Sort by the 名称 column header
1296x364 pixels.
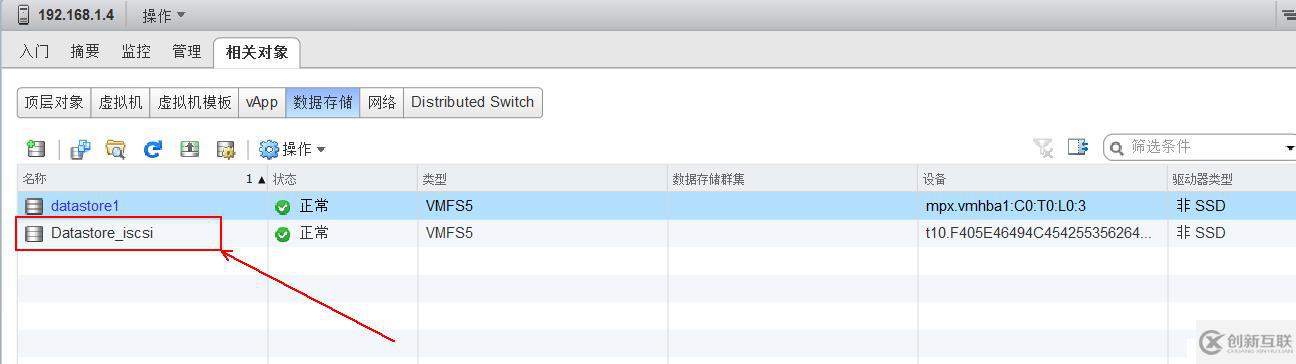(x=142, y=179)
